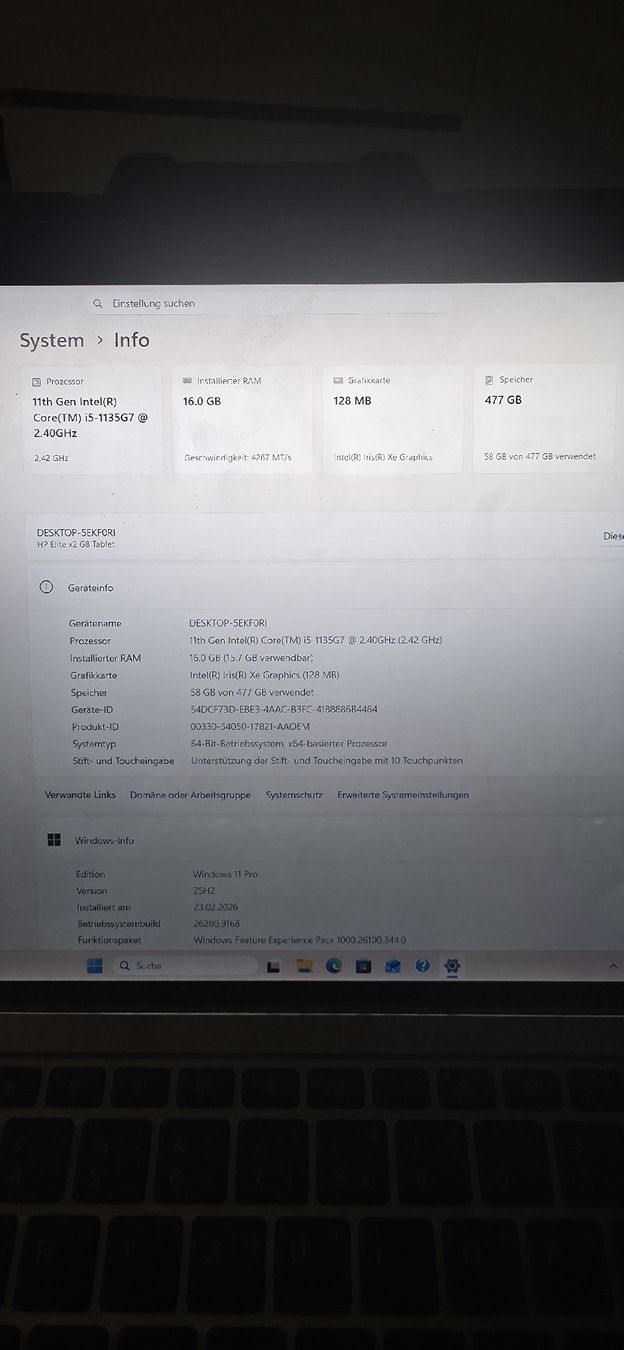Click the Verwandte Links label
624x1350 pixels.
click(x=80, y=795)
